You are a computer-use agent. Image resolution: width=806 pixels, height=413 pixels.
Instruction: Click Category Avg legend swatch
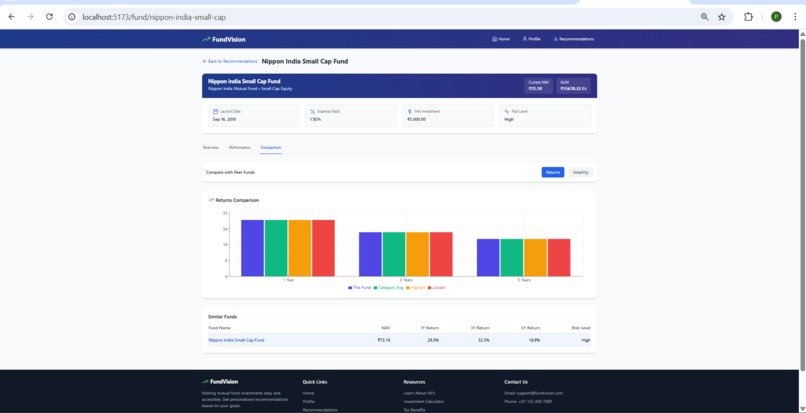(375, 288)
